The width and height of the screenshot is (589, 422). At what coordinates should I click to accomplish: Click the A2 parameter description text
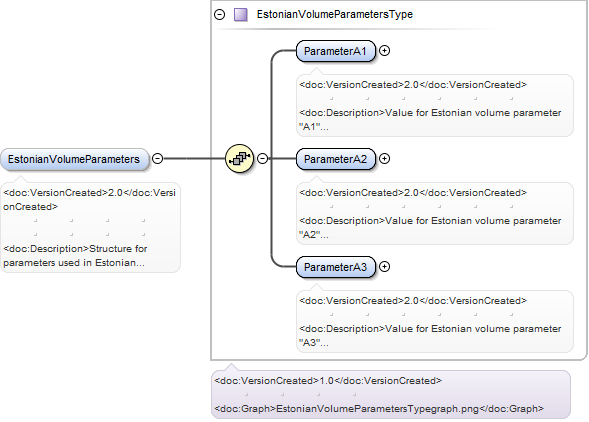coord(430,227)
